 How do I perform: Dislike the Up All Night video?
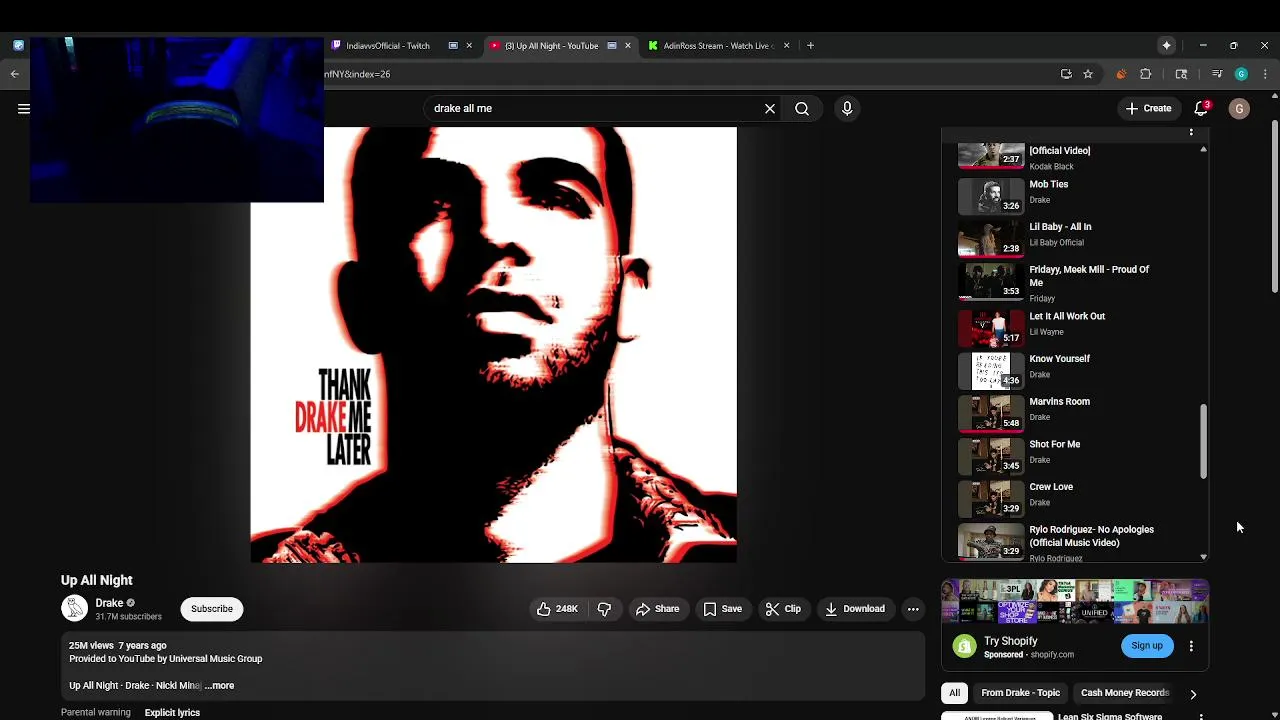604,609
